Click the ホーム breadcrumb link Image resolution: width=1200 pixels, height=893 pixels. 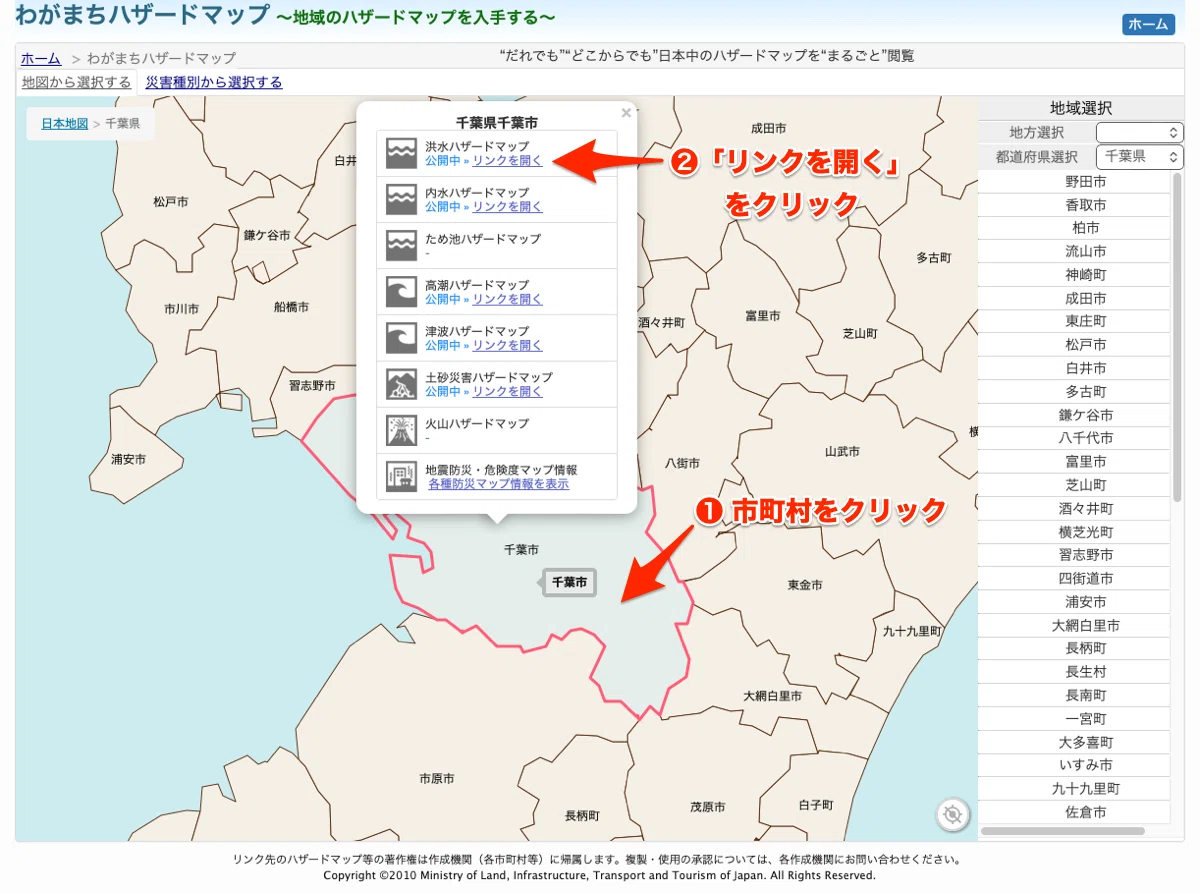[x=41, y=58]
